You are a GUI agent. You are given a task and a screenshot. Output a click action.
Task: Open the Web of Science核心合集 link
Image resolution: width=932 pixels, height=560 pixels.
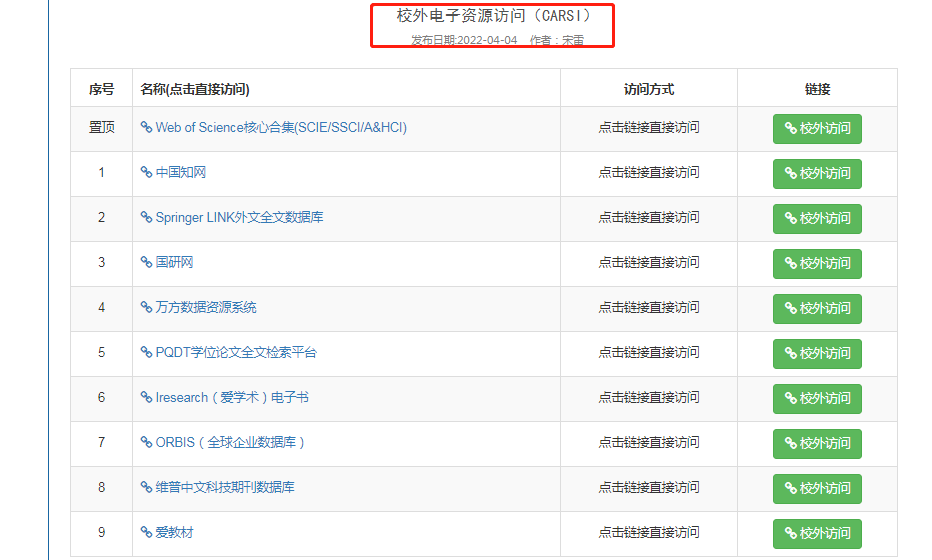tap(281, 127)
